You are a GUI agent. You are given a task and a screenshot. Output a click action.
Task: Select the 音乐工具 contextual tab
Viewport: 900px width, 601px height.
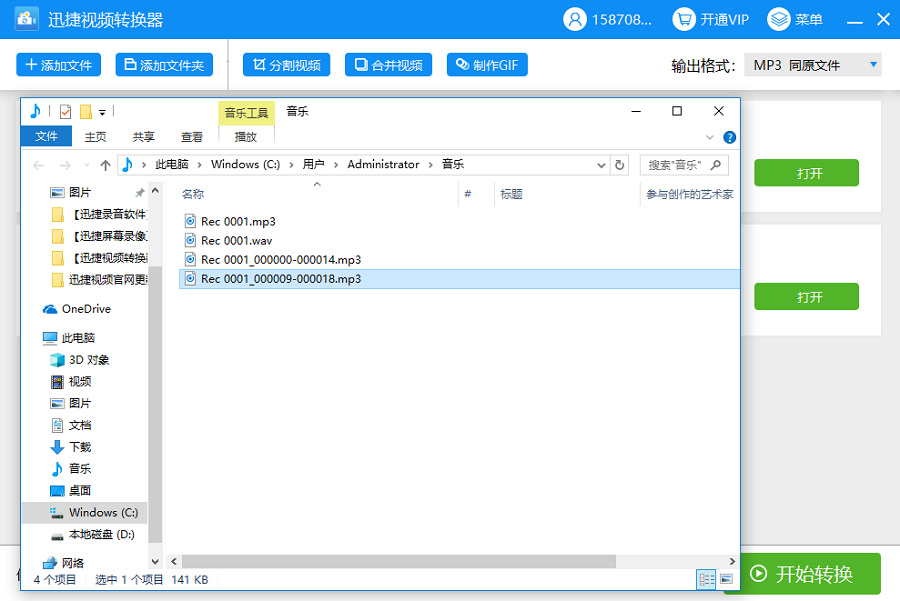(x=246, y=113)
